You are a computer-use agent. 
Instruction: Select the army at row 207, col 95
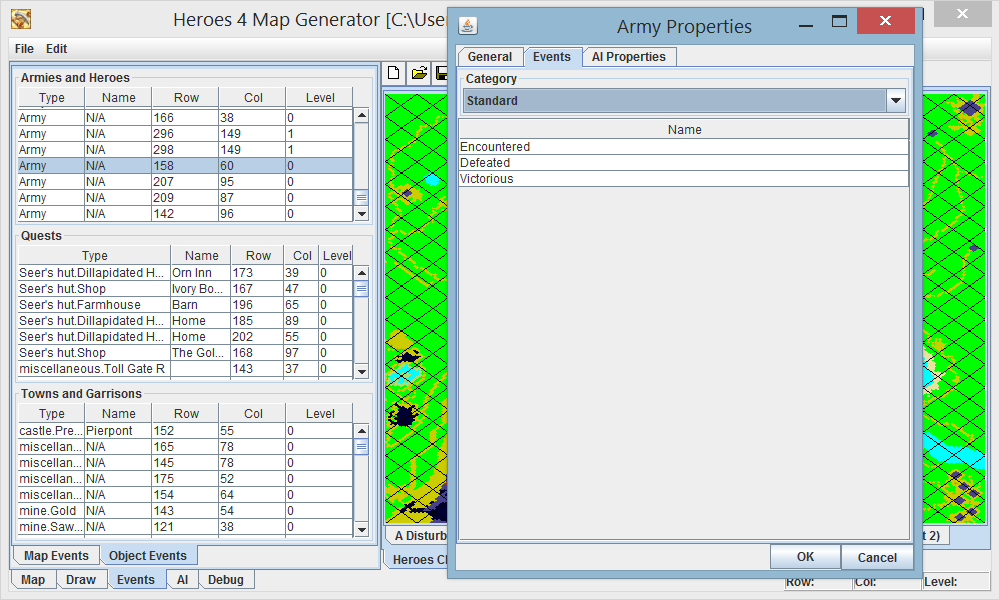coord(186,181)
